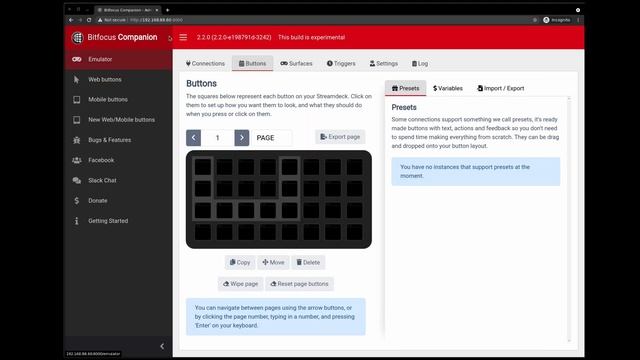This screenshot has width=640, height=360.
Task: Switch to the Surfaces tab
Action: [x=296, y=64]
